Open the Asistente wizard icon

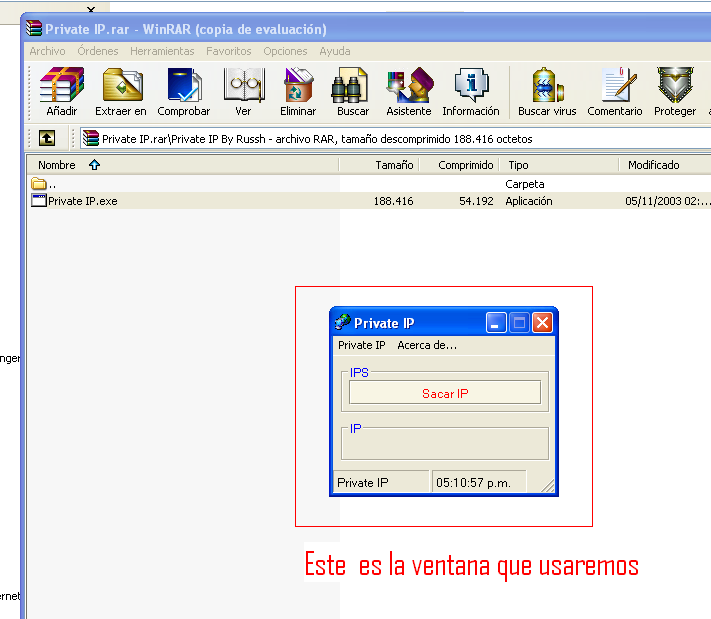[x=410, y=84]
